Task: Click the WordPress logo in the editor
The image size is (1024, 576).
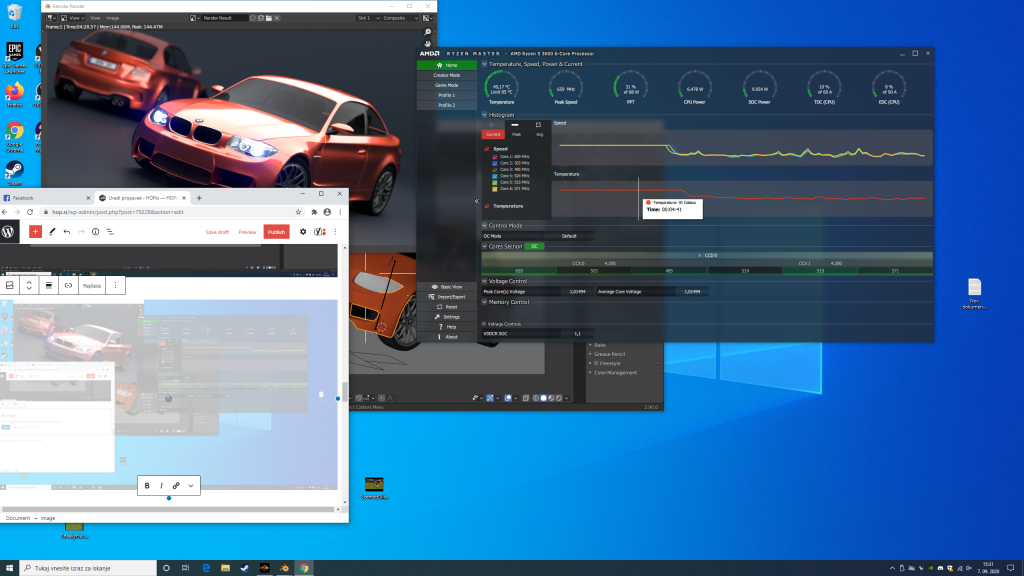Action: pyautogui.click(x=8, y=232)
